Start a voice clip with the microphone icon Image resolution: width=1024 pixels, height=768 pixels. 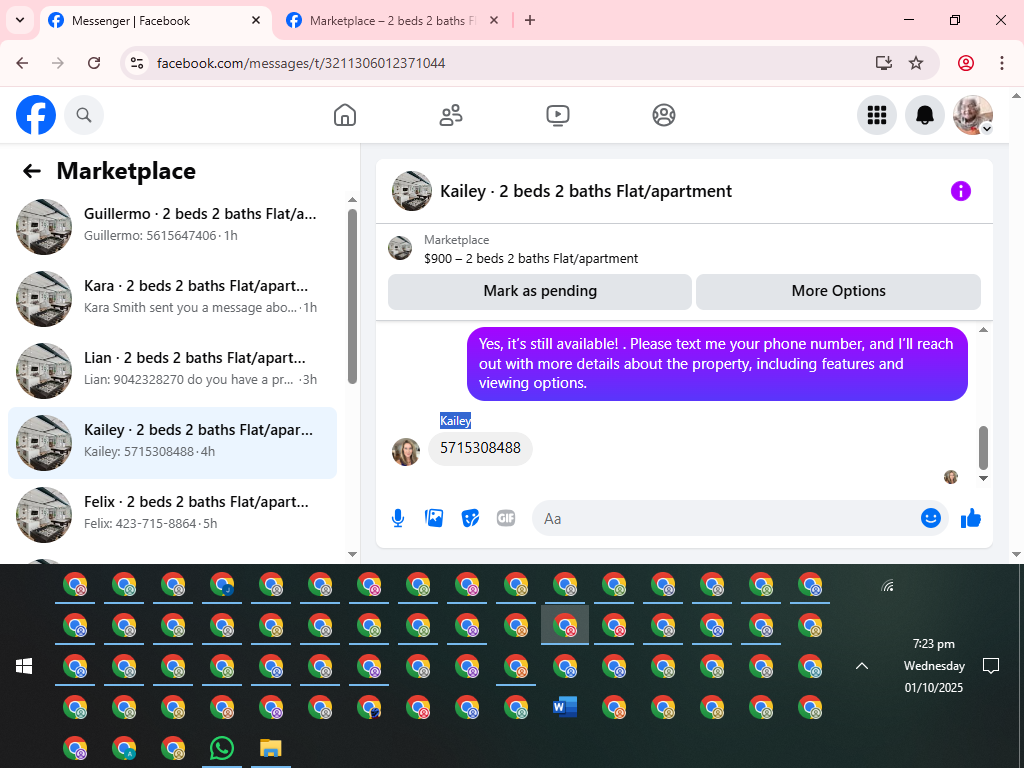click(398, 519)
